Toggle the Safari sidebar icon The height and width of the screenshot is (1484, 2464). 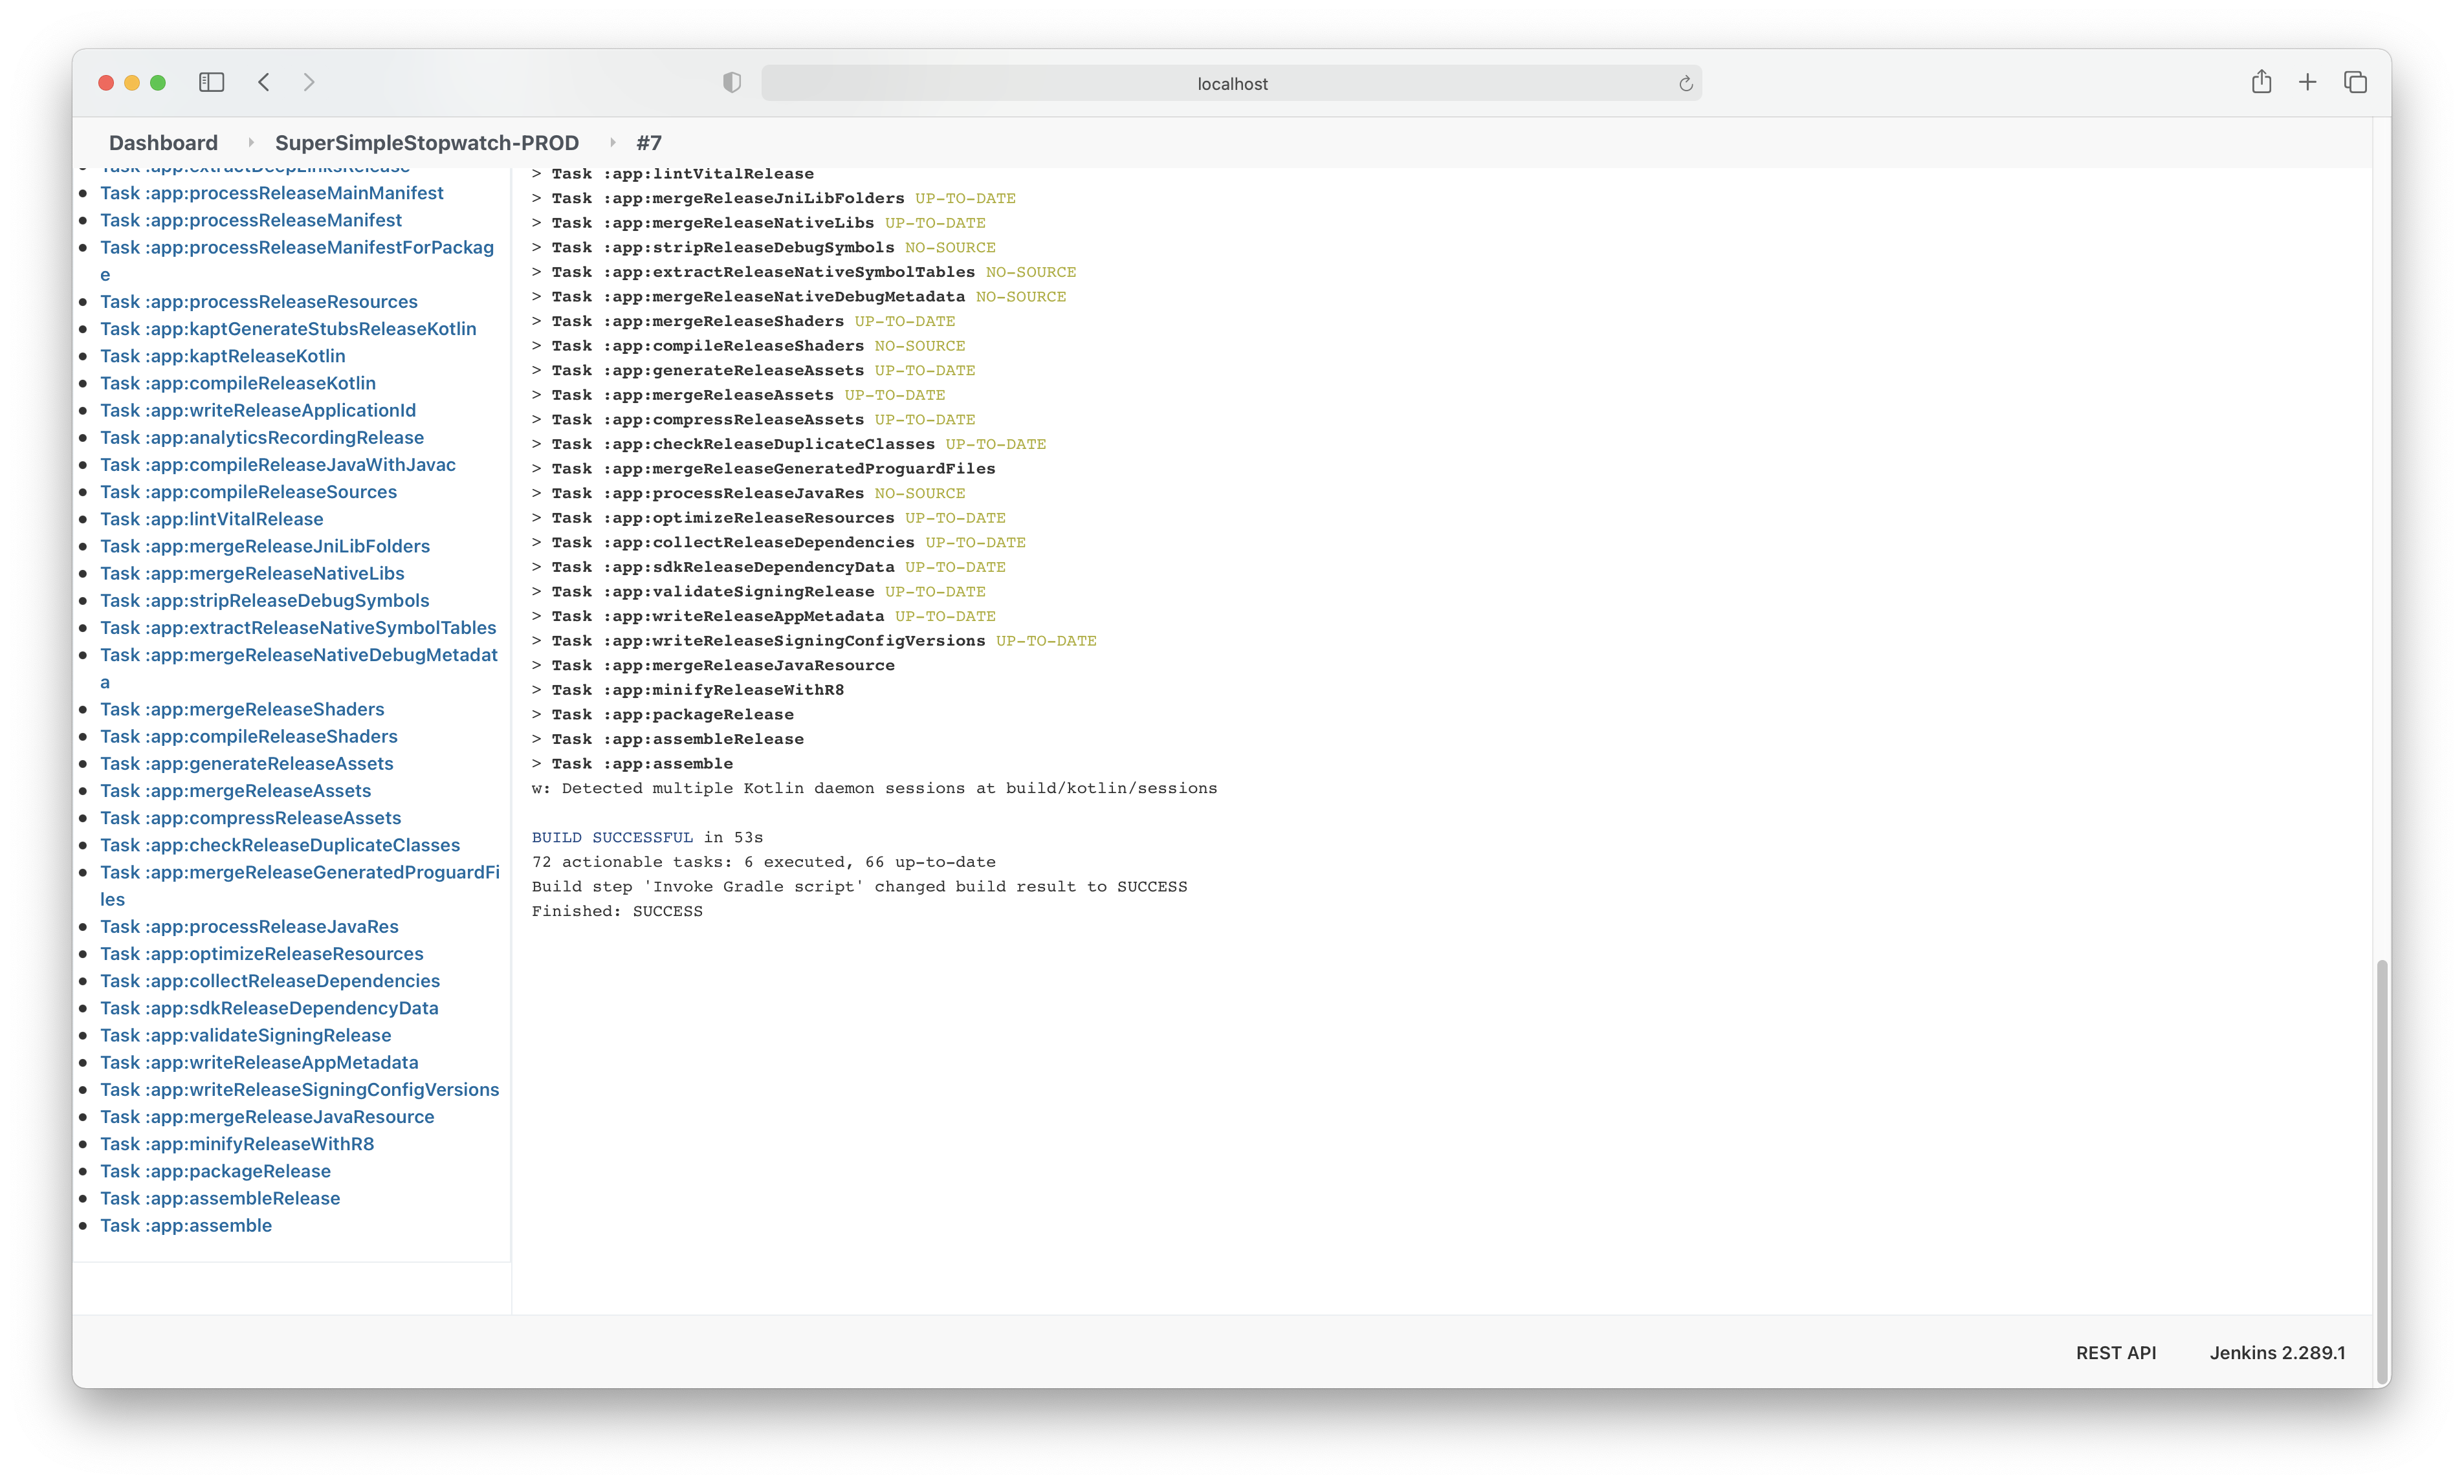(211, 82)
